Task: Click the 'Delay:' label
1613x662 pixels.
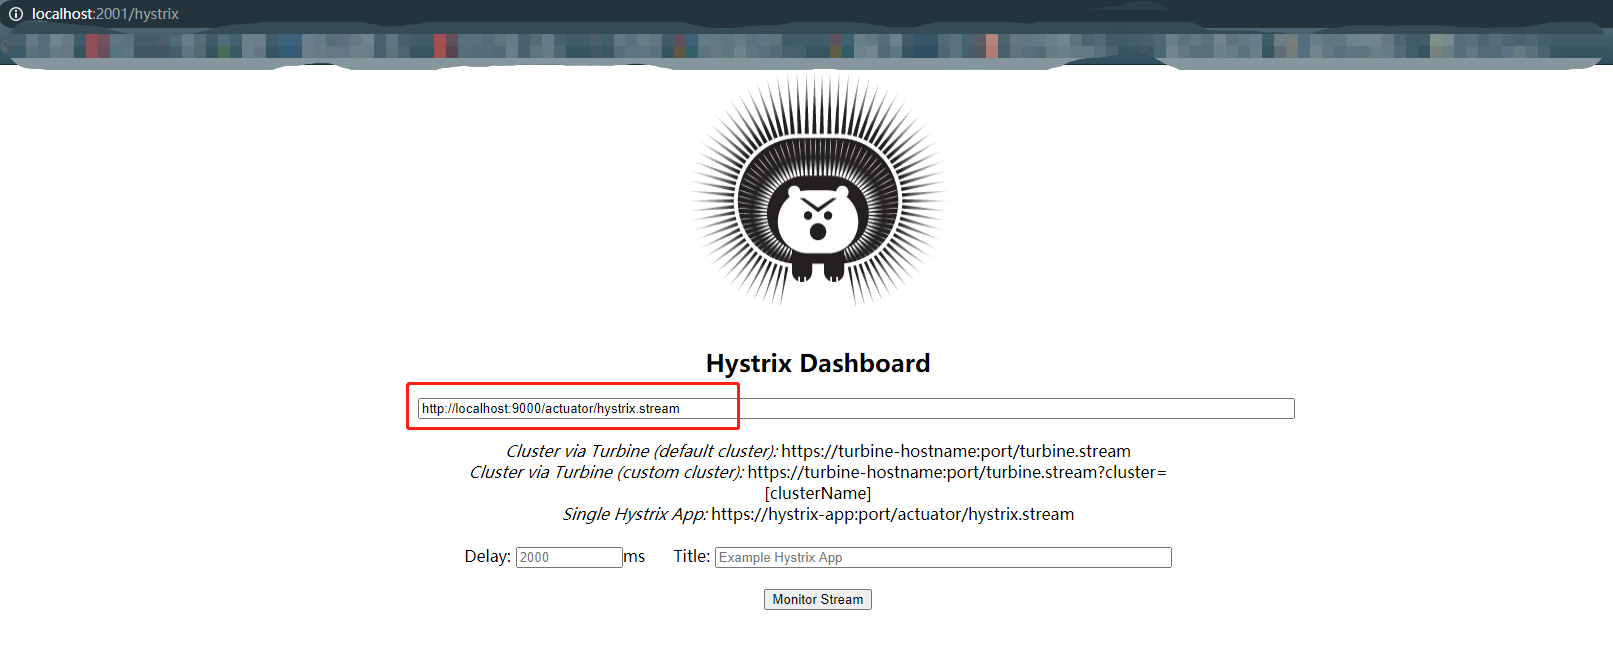Action: 488,556
